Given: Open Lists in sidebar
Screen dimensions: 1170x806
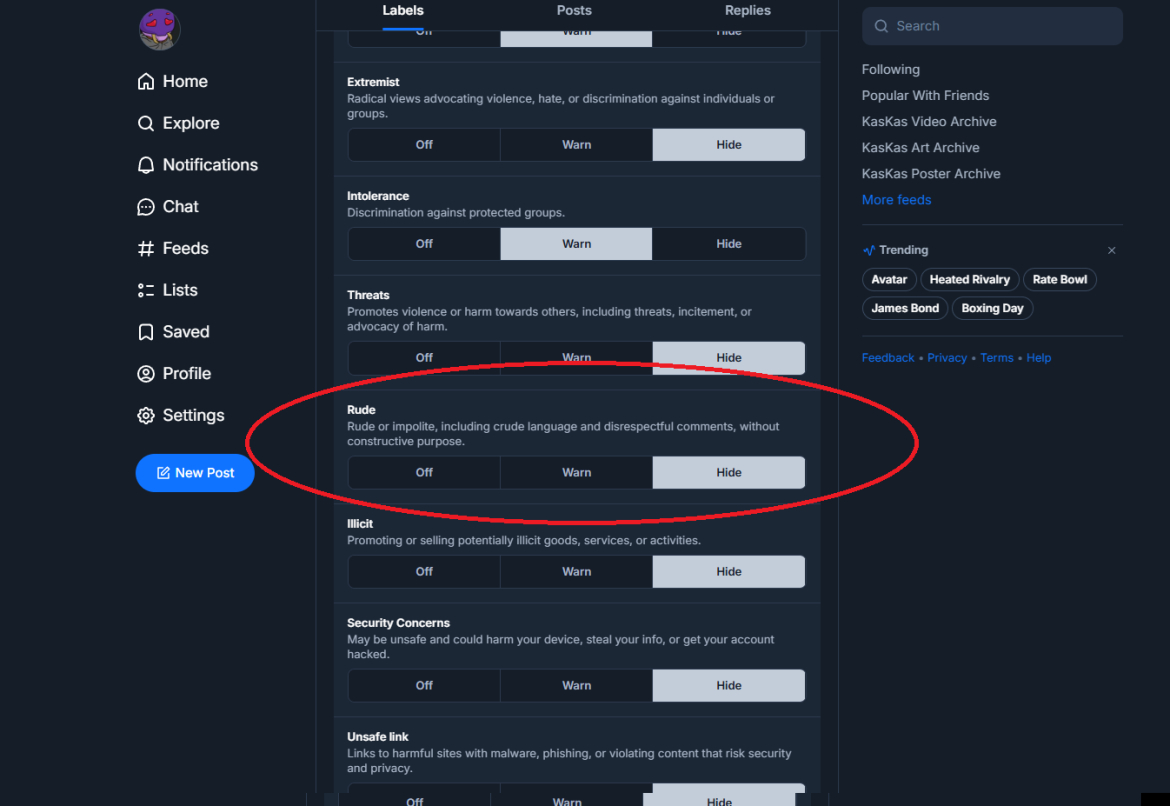Looking at the screenshot, I should pos(167,290).
